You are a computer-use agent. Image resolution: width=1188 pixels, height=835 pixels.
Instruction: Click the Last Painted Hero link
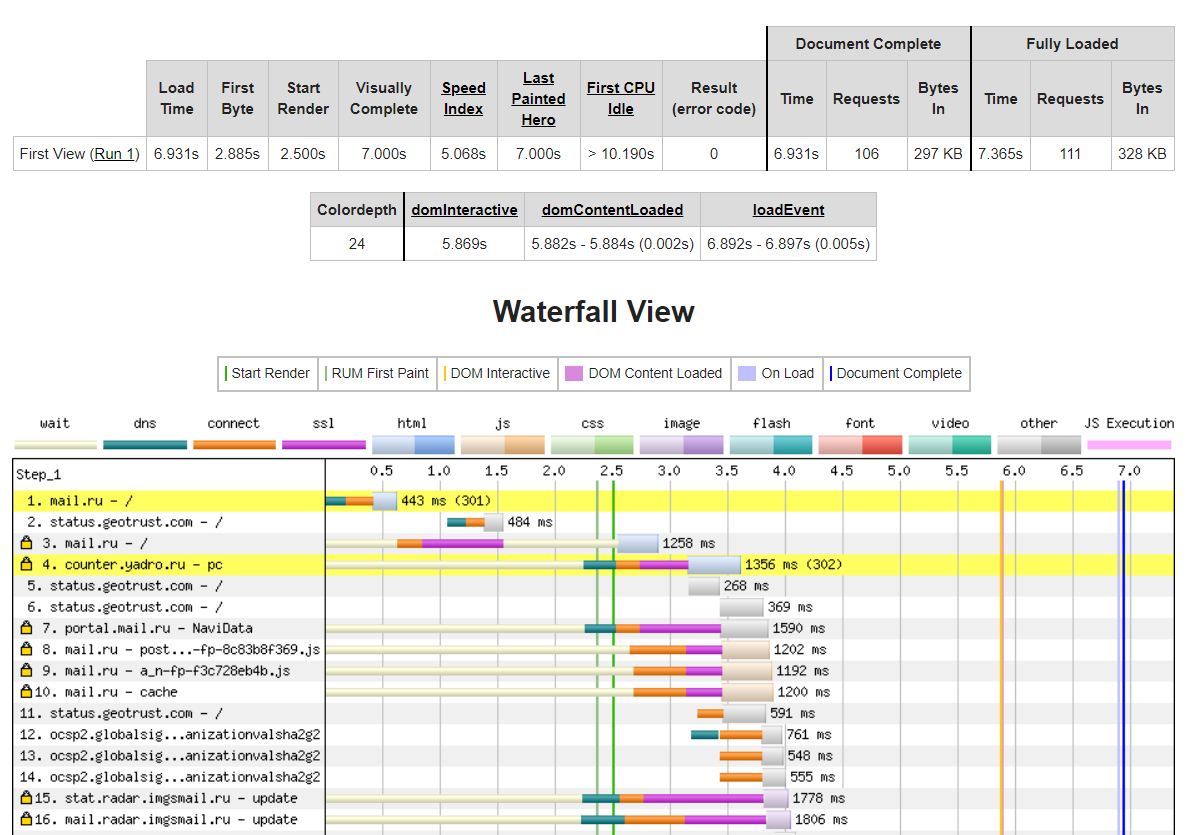pyautogui.click(x=538, y=98)
